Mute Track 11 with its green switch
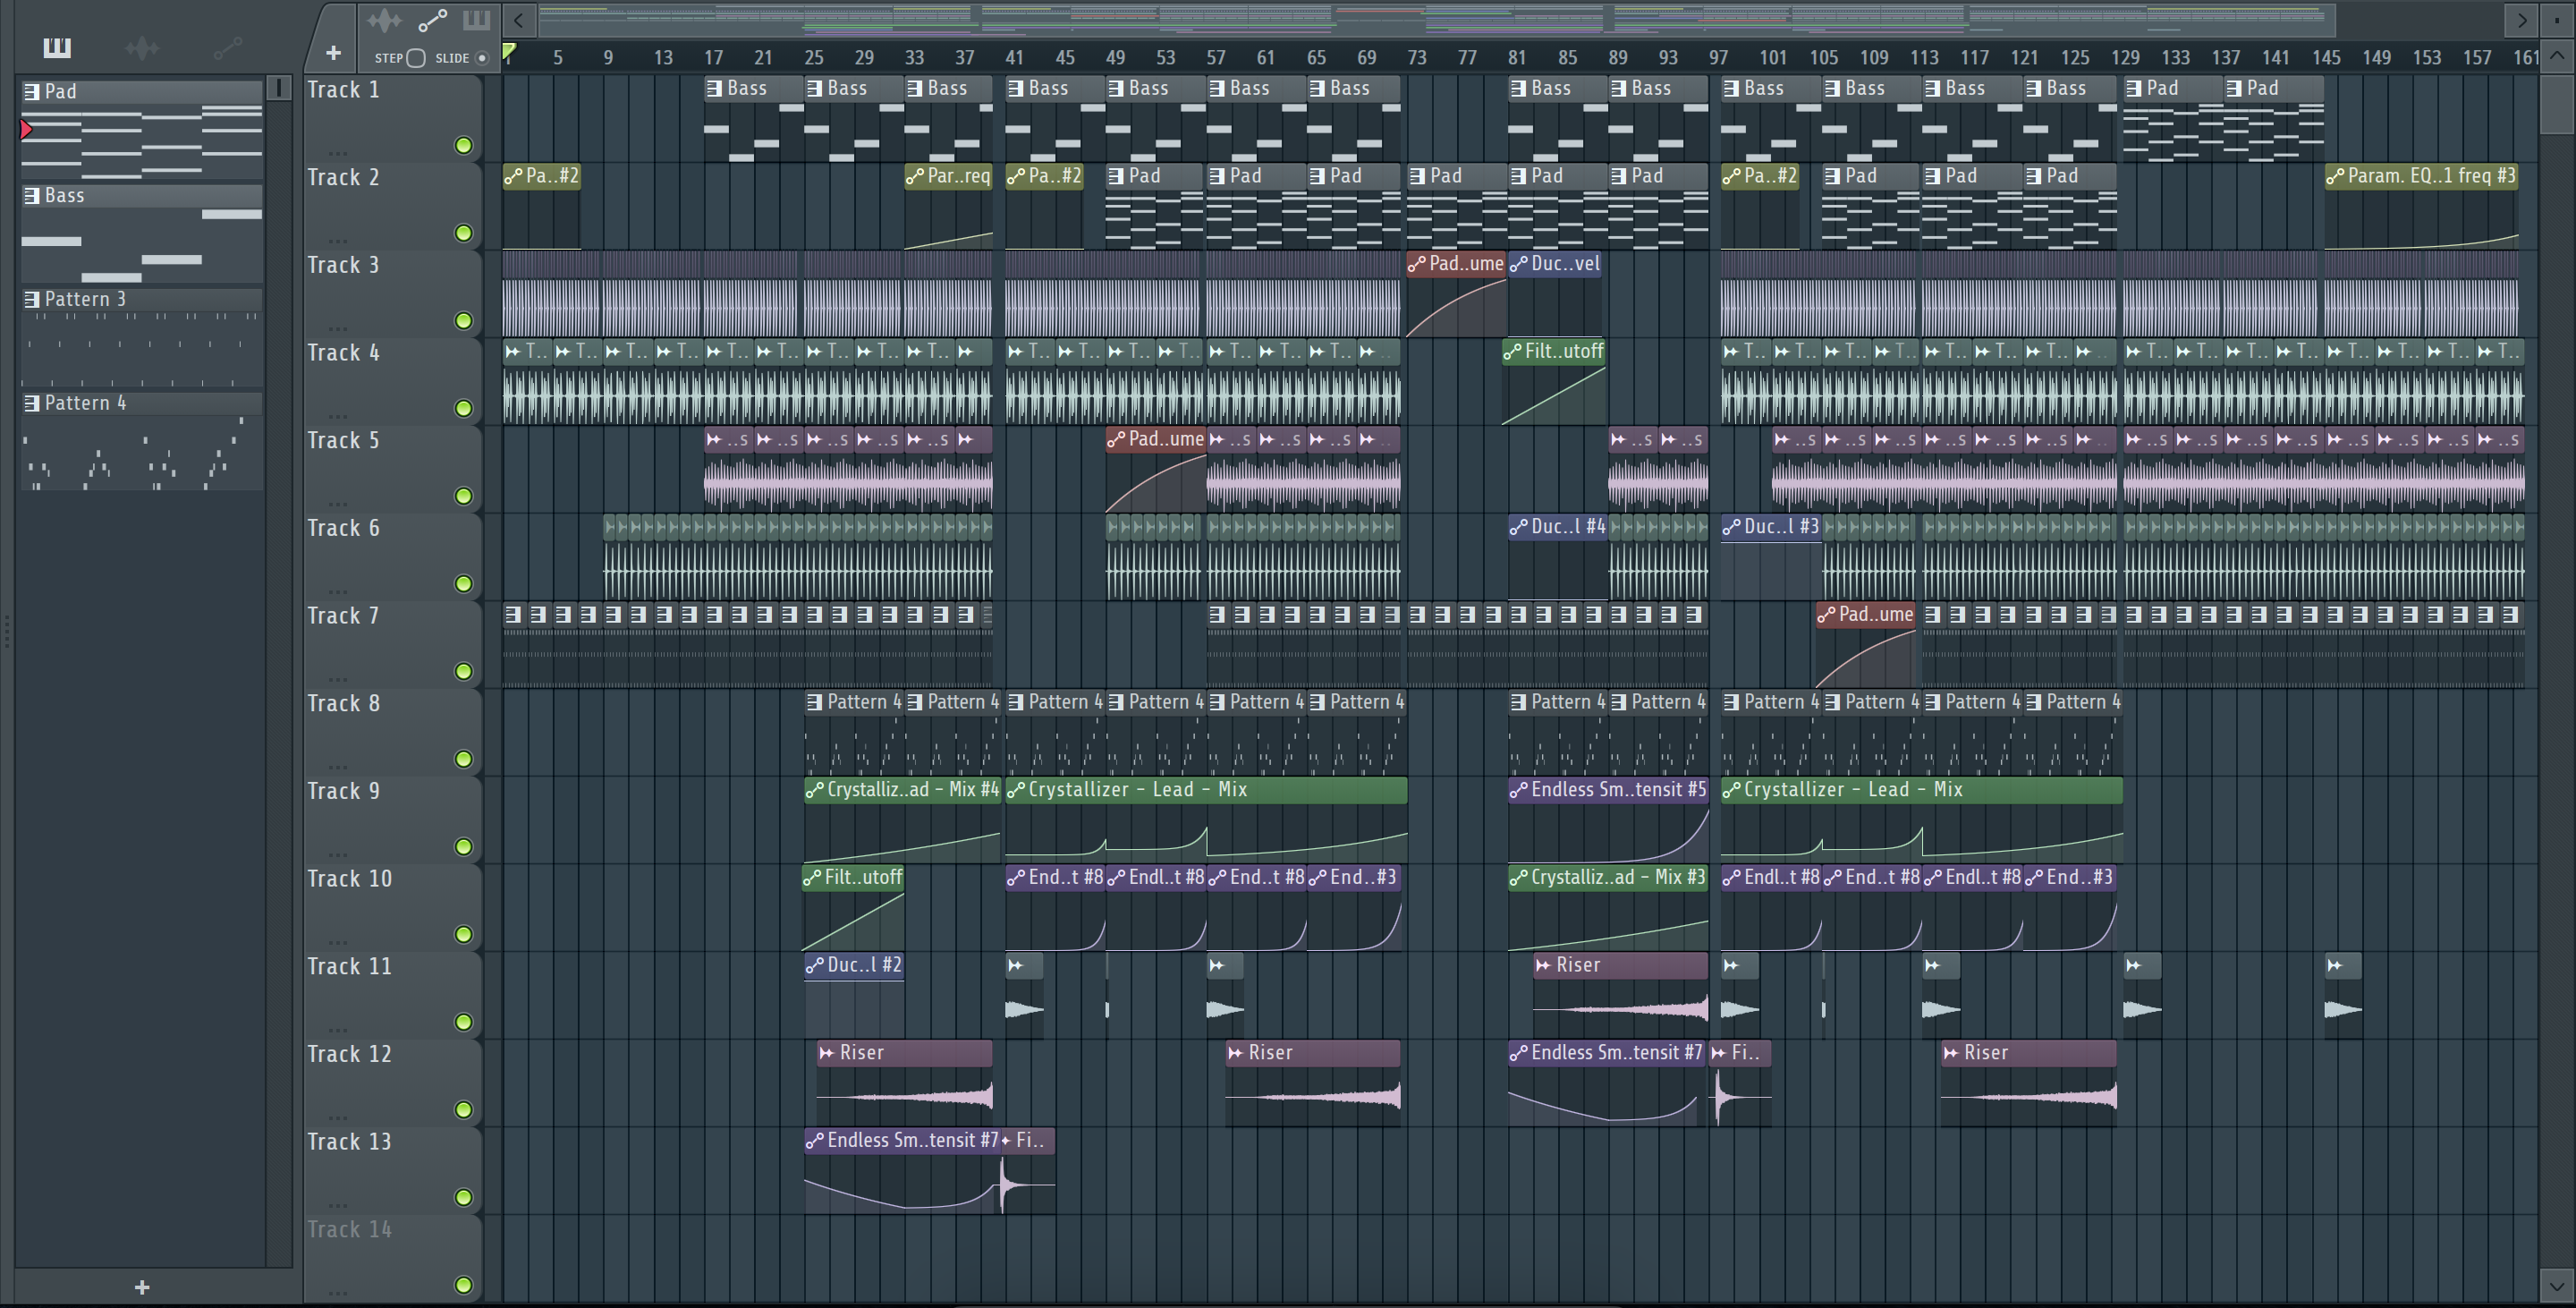This screenshot has height=1308, width=2576. click(463, 1022)
